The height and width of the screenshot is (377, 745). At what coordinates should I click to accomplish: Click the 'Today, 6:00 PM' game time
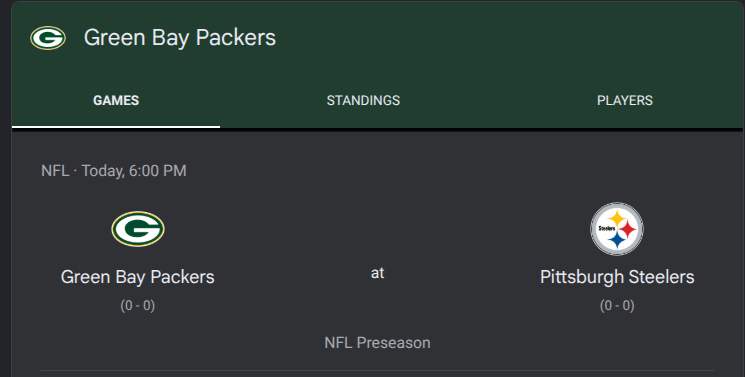click(134, 171)
